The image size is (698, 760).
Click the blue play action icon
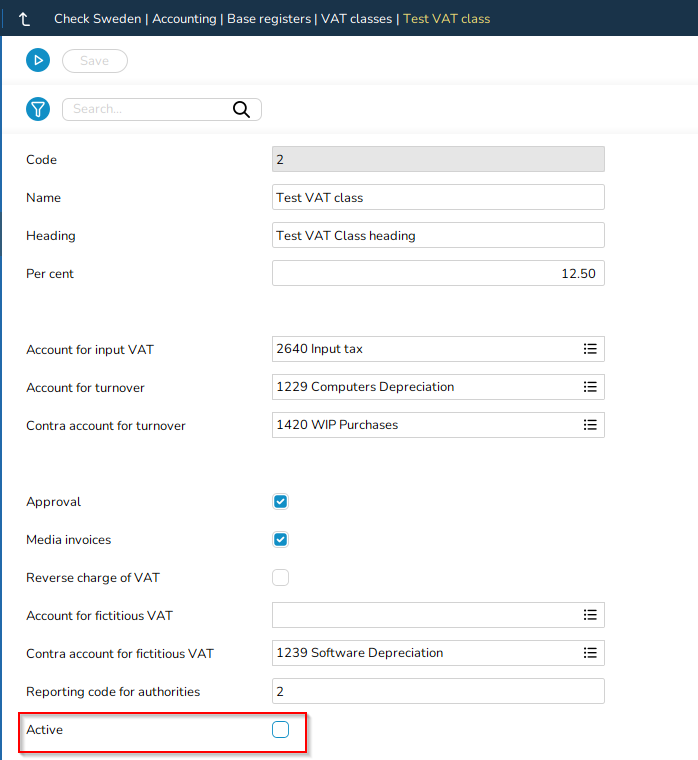37,61
